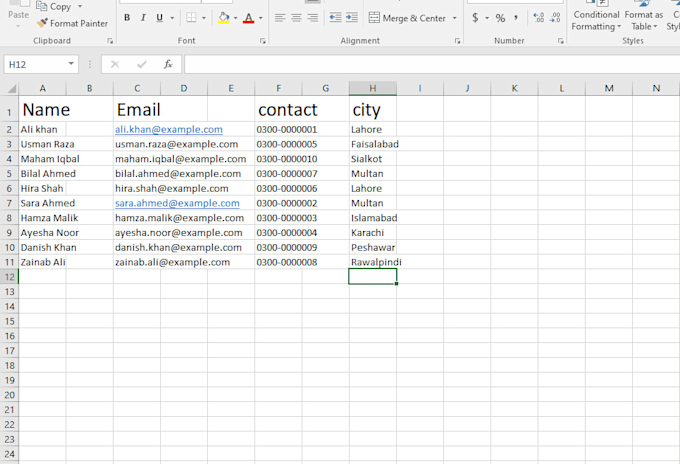This screenshot has width=680, height=464.
Task: Open the Underline style dropdown arrow
Action: (172, 18)
